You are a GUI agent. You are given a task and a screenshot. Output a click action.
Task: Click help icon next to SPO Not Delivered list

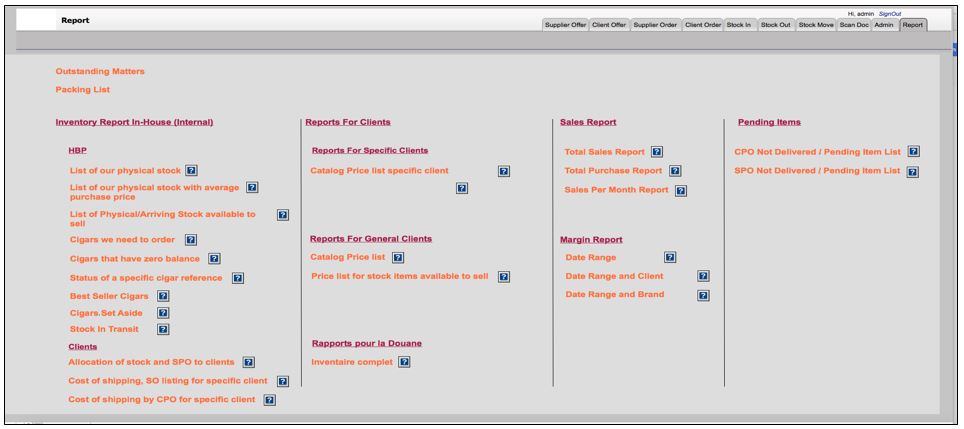(913, 171)
